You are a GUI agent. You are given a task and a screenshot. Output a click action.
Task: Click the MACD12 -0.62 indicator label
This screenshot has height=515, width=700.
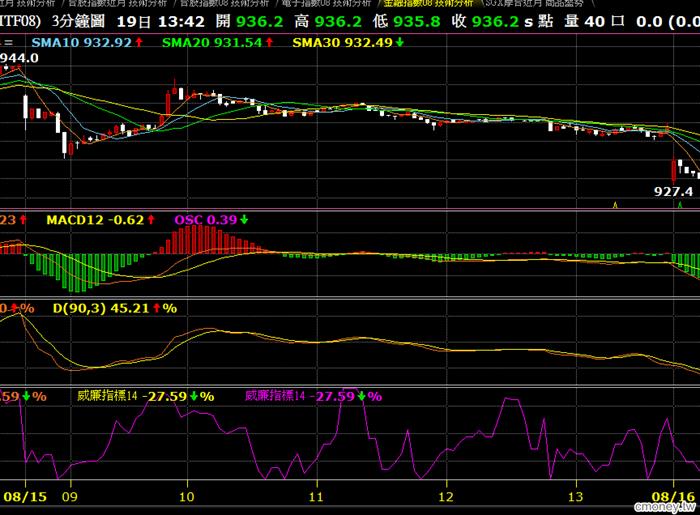pyautogui.click(x=95, y=220)
